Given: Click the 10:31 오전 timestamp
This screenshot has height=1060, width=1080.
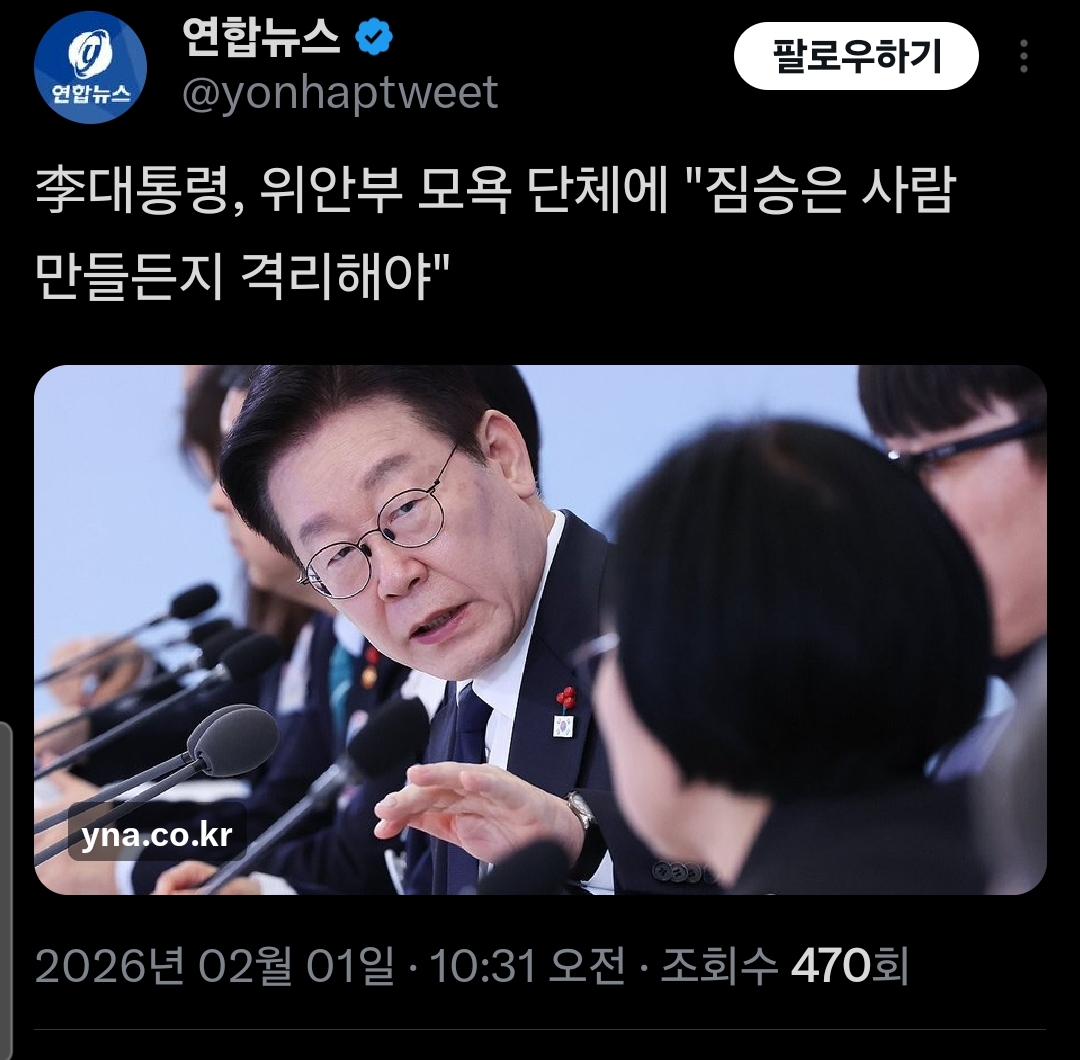Looking at the screenshot, I should tap(528, 966).
